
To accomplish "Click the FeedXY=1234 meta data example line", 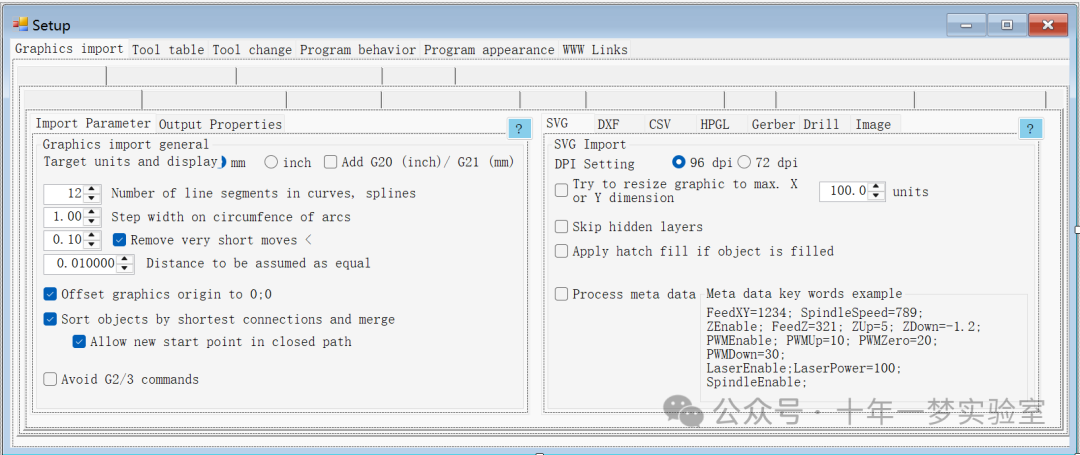I will pos(815,312).
